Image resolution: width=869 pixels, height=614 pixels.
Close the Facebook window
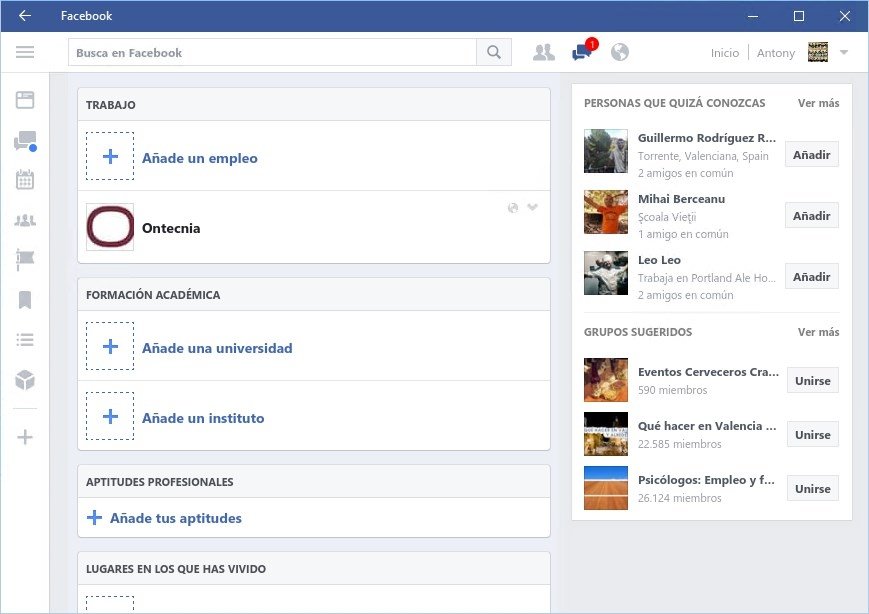click(845, 16)
